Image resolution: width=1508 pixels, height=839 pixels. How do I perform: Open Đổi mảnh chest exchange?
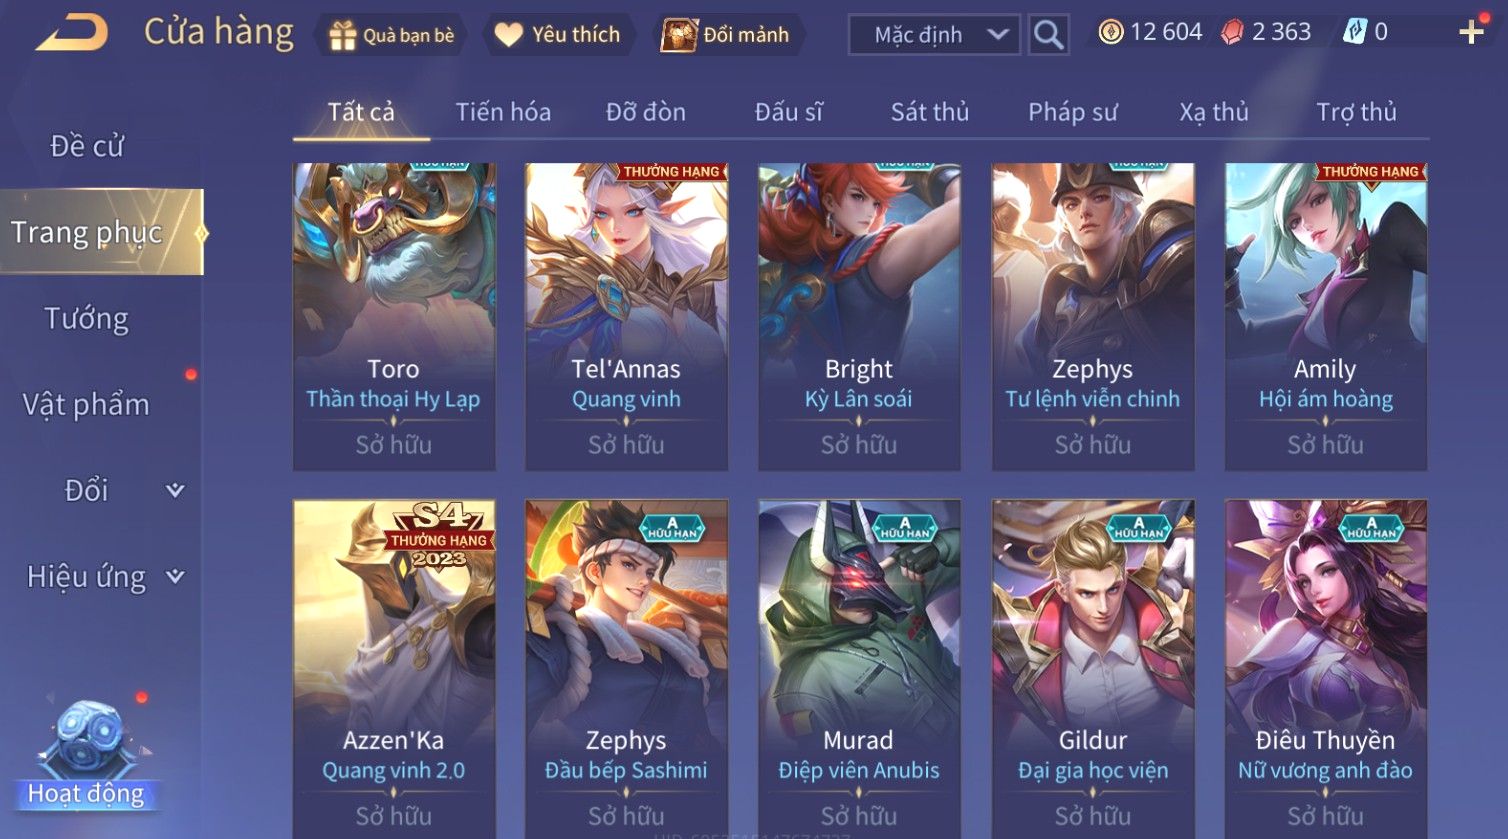pyautogui.click(x=726, y=35)
